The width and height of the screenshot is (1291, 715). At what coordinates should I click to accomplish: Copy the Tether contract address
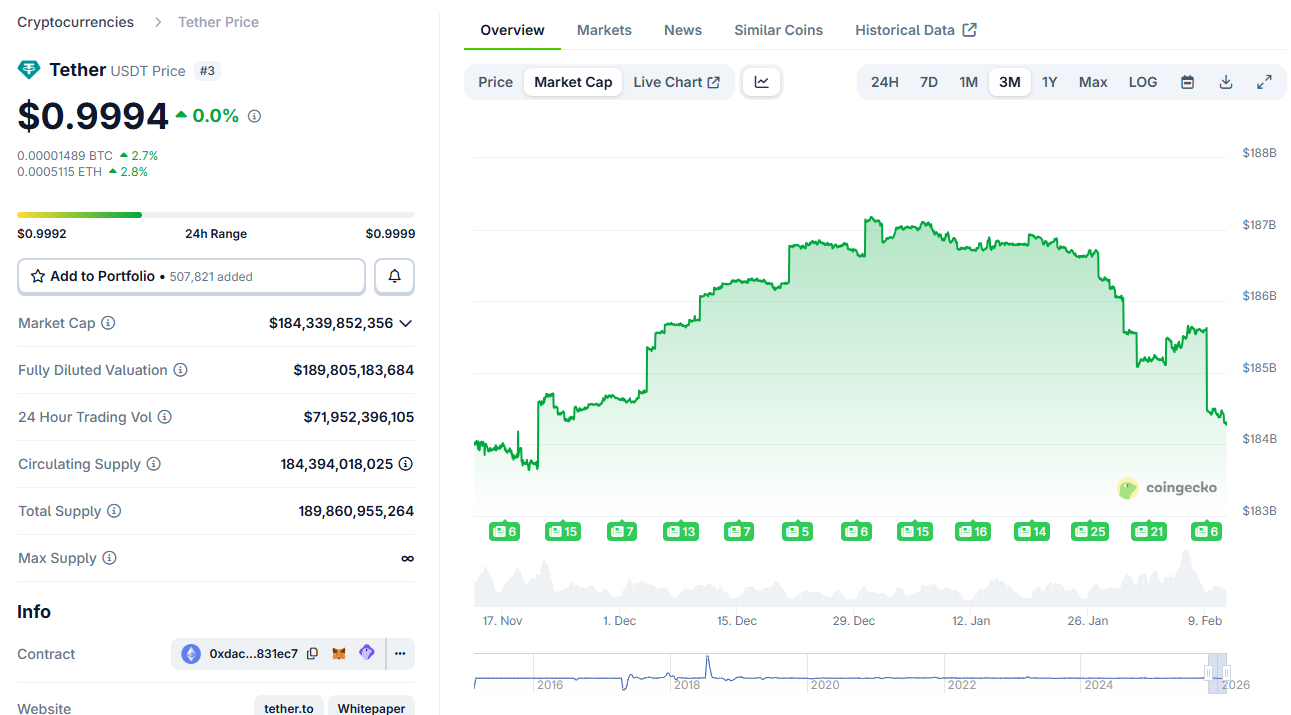click(310, 653)
